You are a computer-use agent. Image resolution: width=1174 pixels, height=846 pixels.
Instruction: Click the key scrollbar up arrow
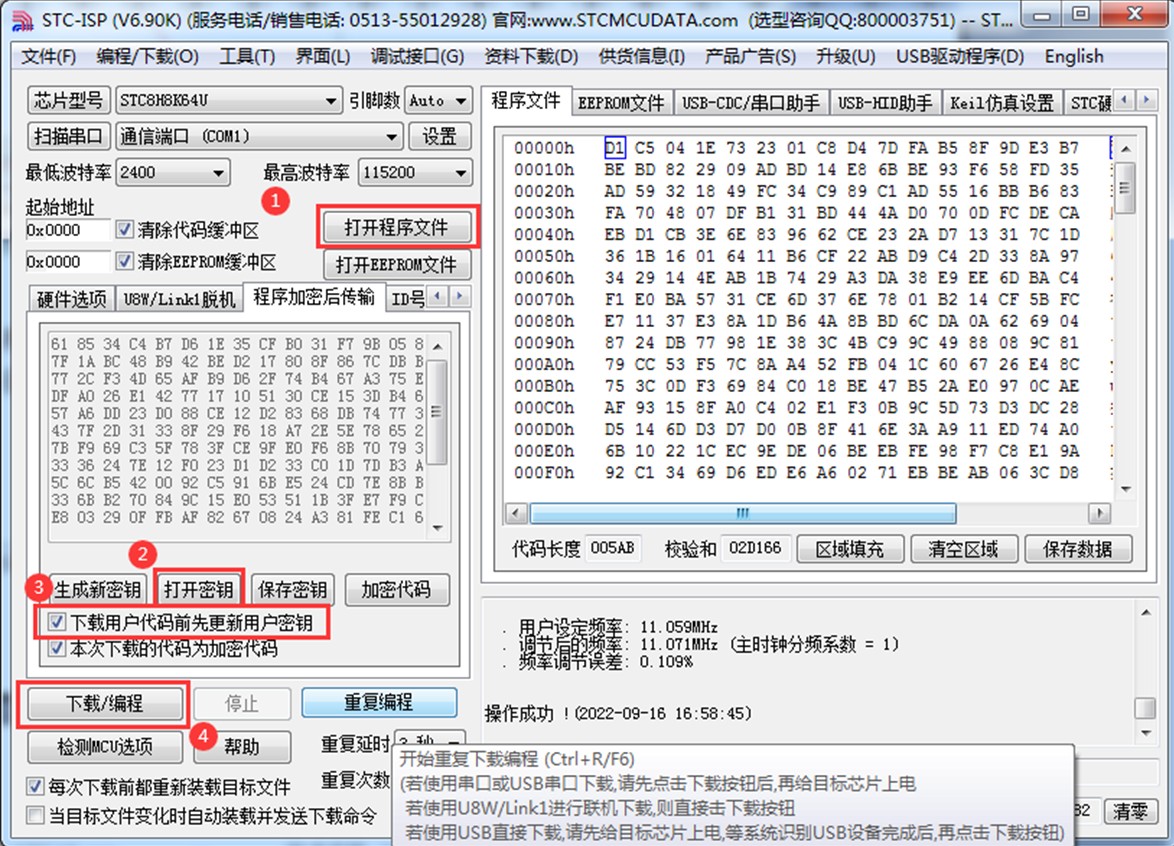pos(438,347)
